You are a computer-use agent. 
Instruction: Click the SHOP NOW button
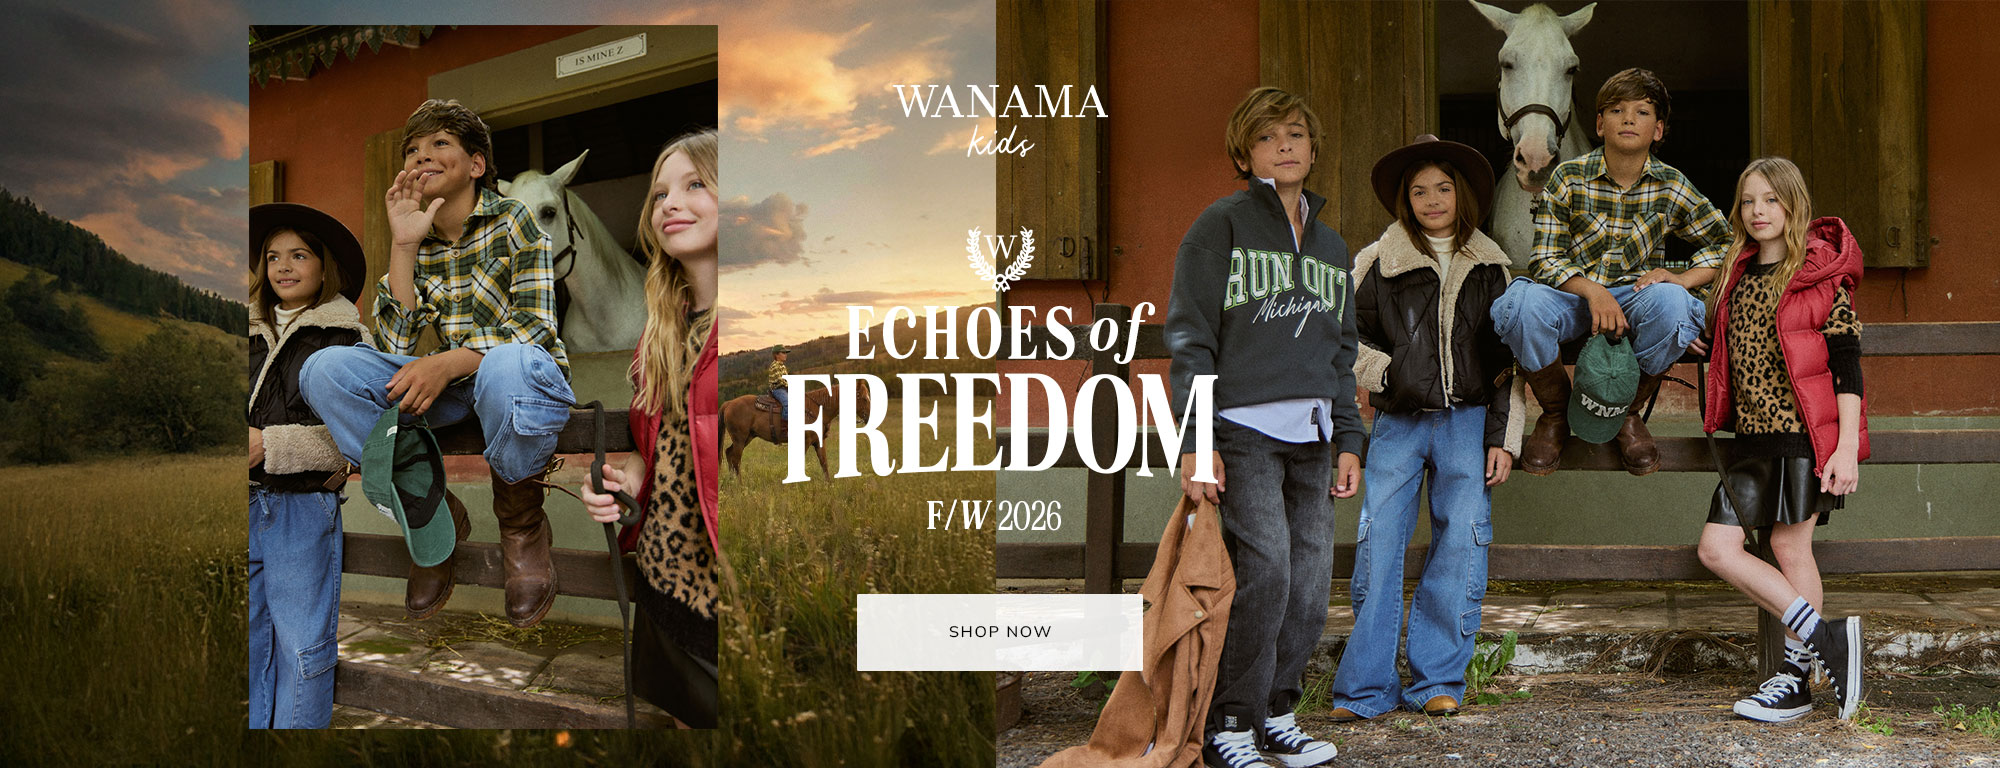(999, 632)
